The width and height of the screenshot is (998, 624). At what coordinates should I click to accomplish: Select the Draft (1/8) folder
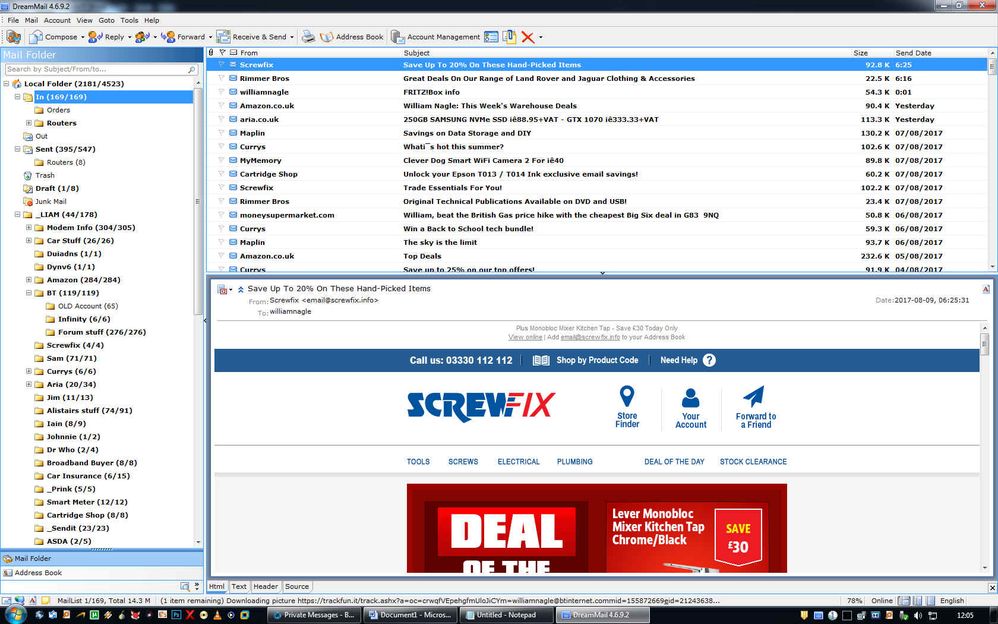[x=57, y=188]
